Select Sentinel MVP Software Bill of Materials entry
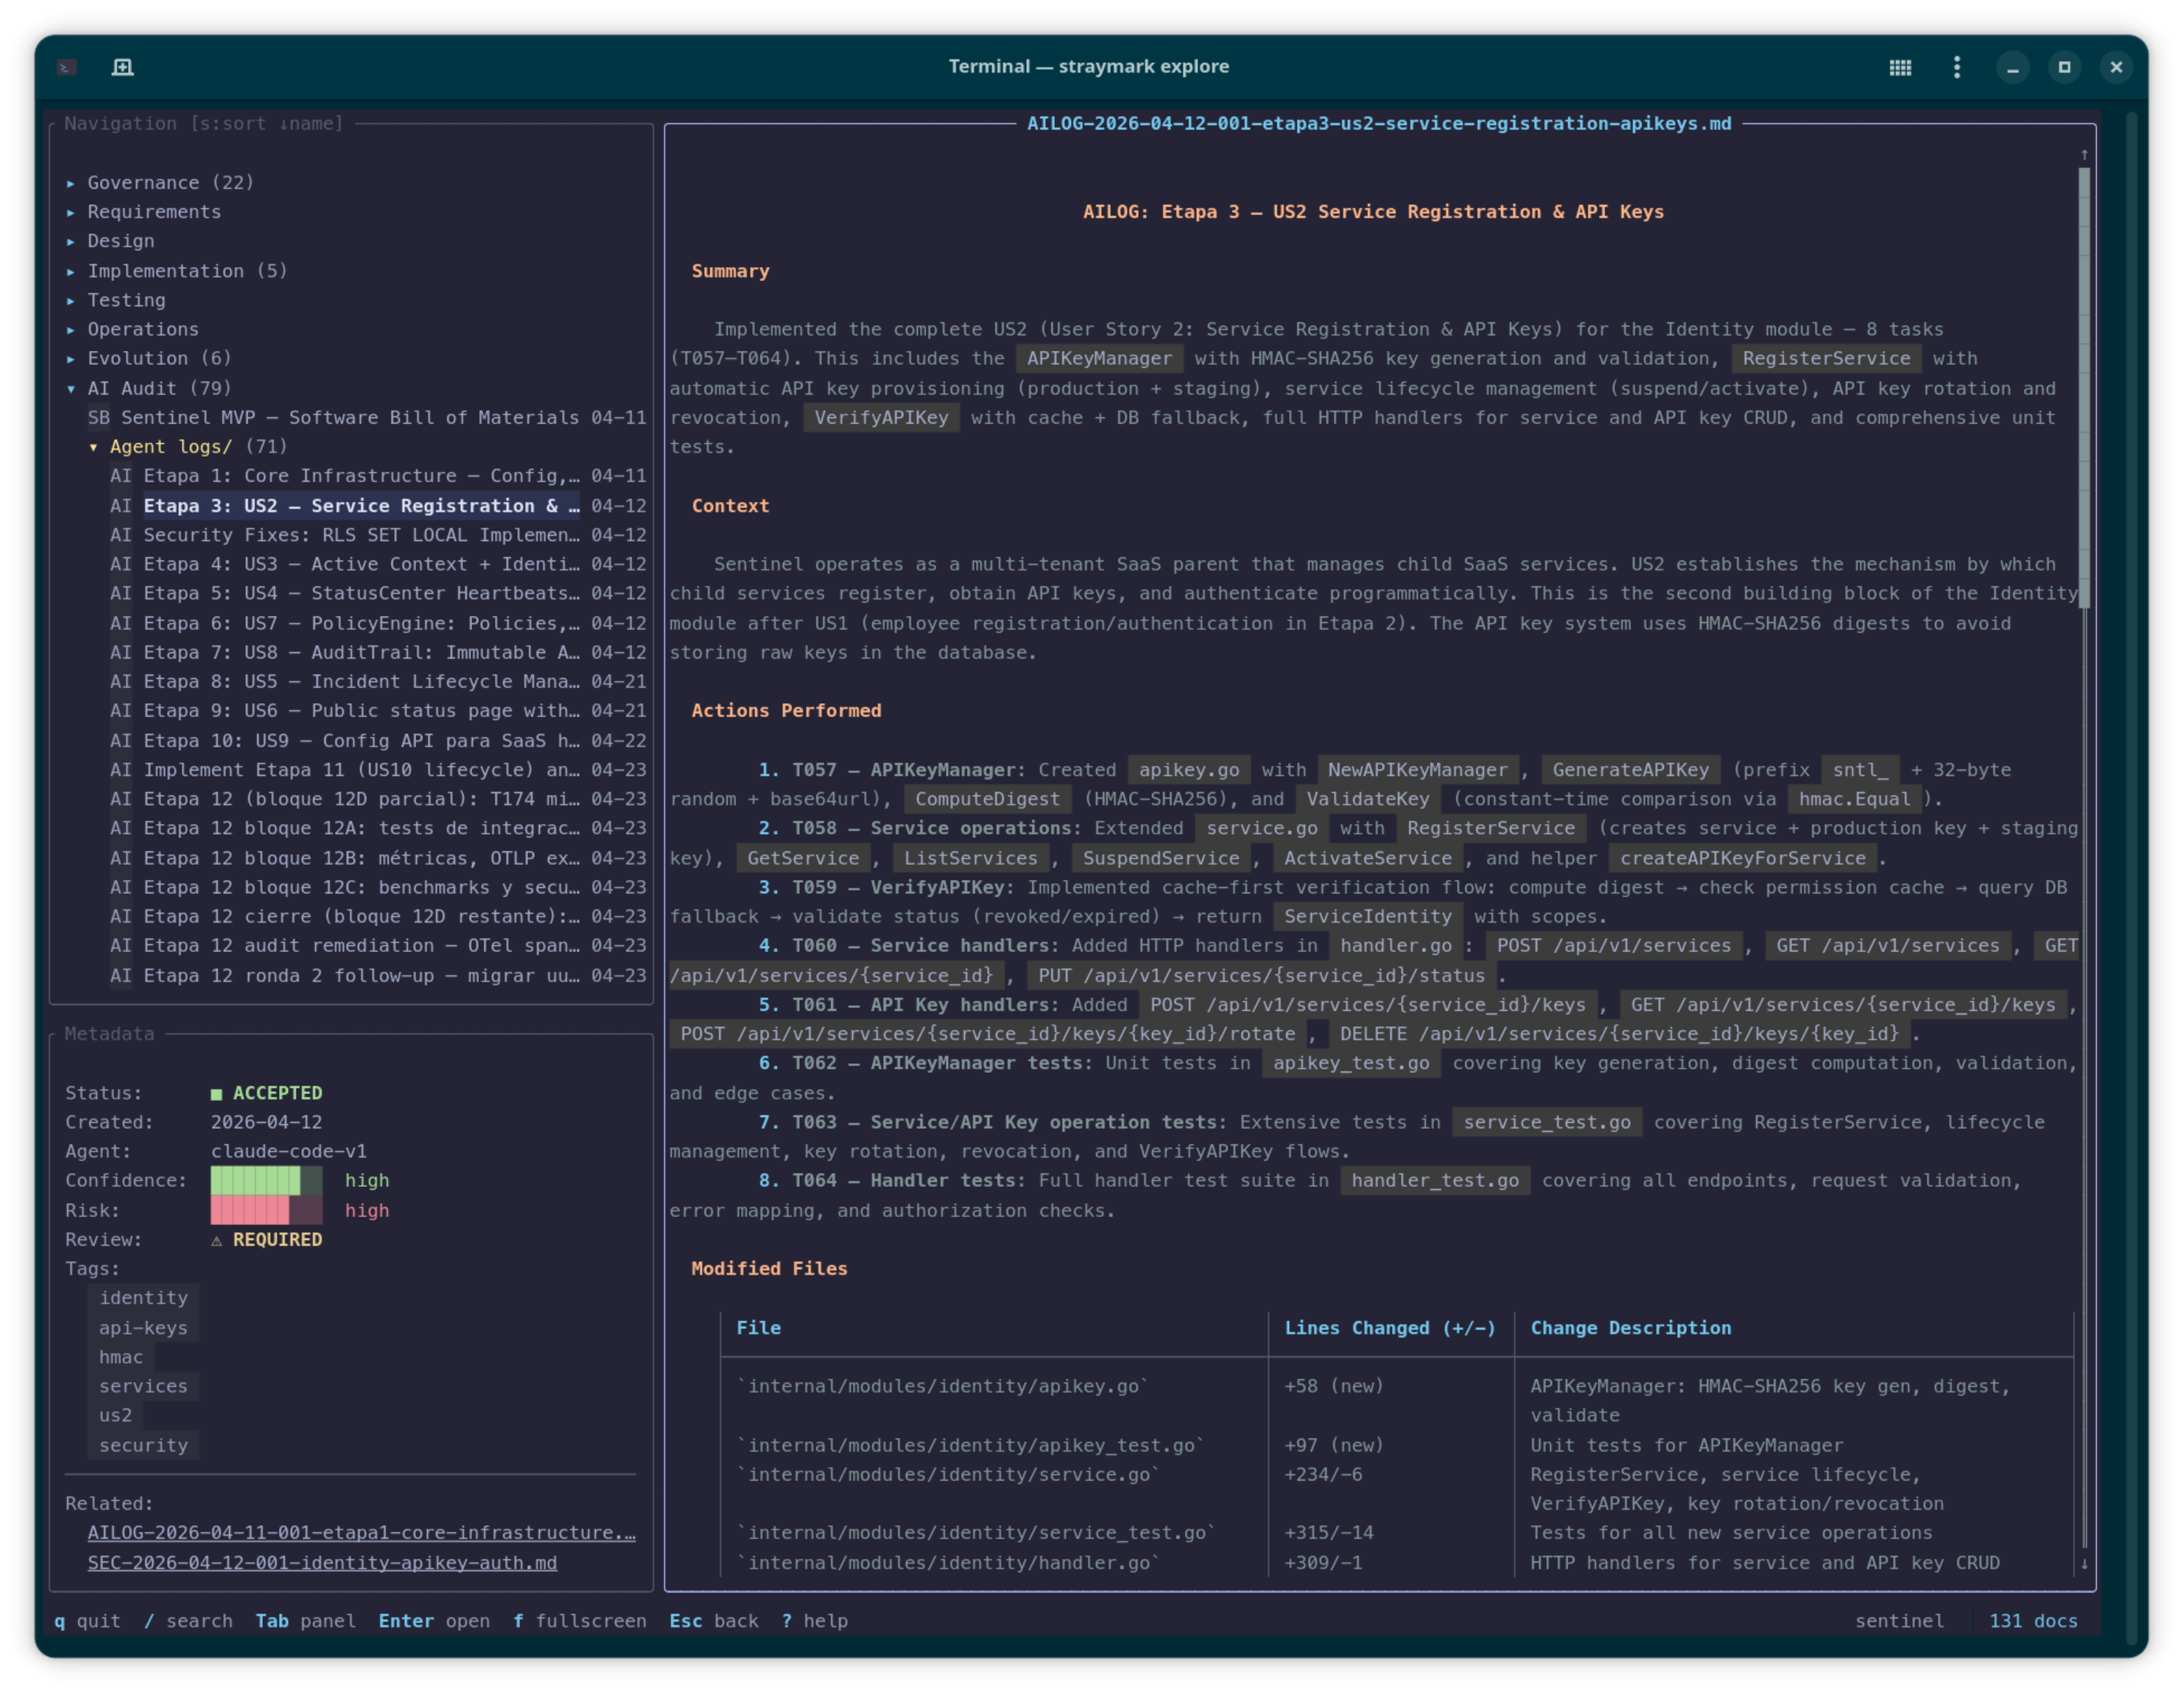The image size is (2184, 1693). [x=367, y=417]
